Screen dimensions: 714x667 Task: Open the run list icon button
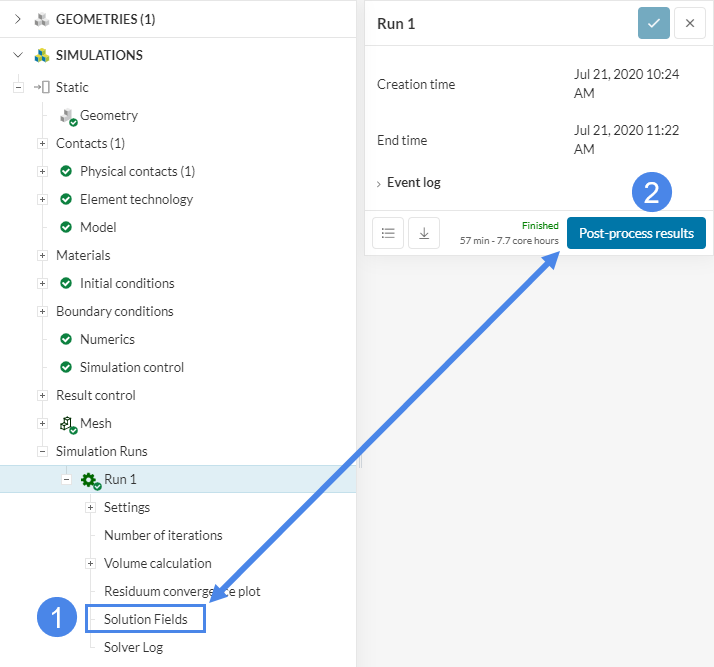coord(388,233)
